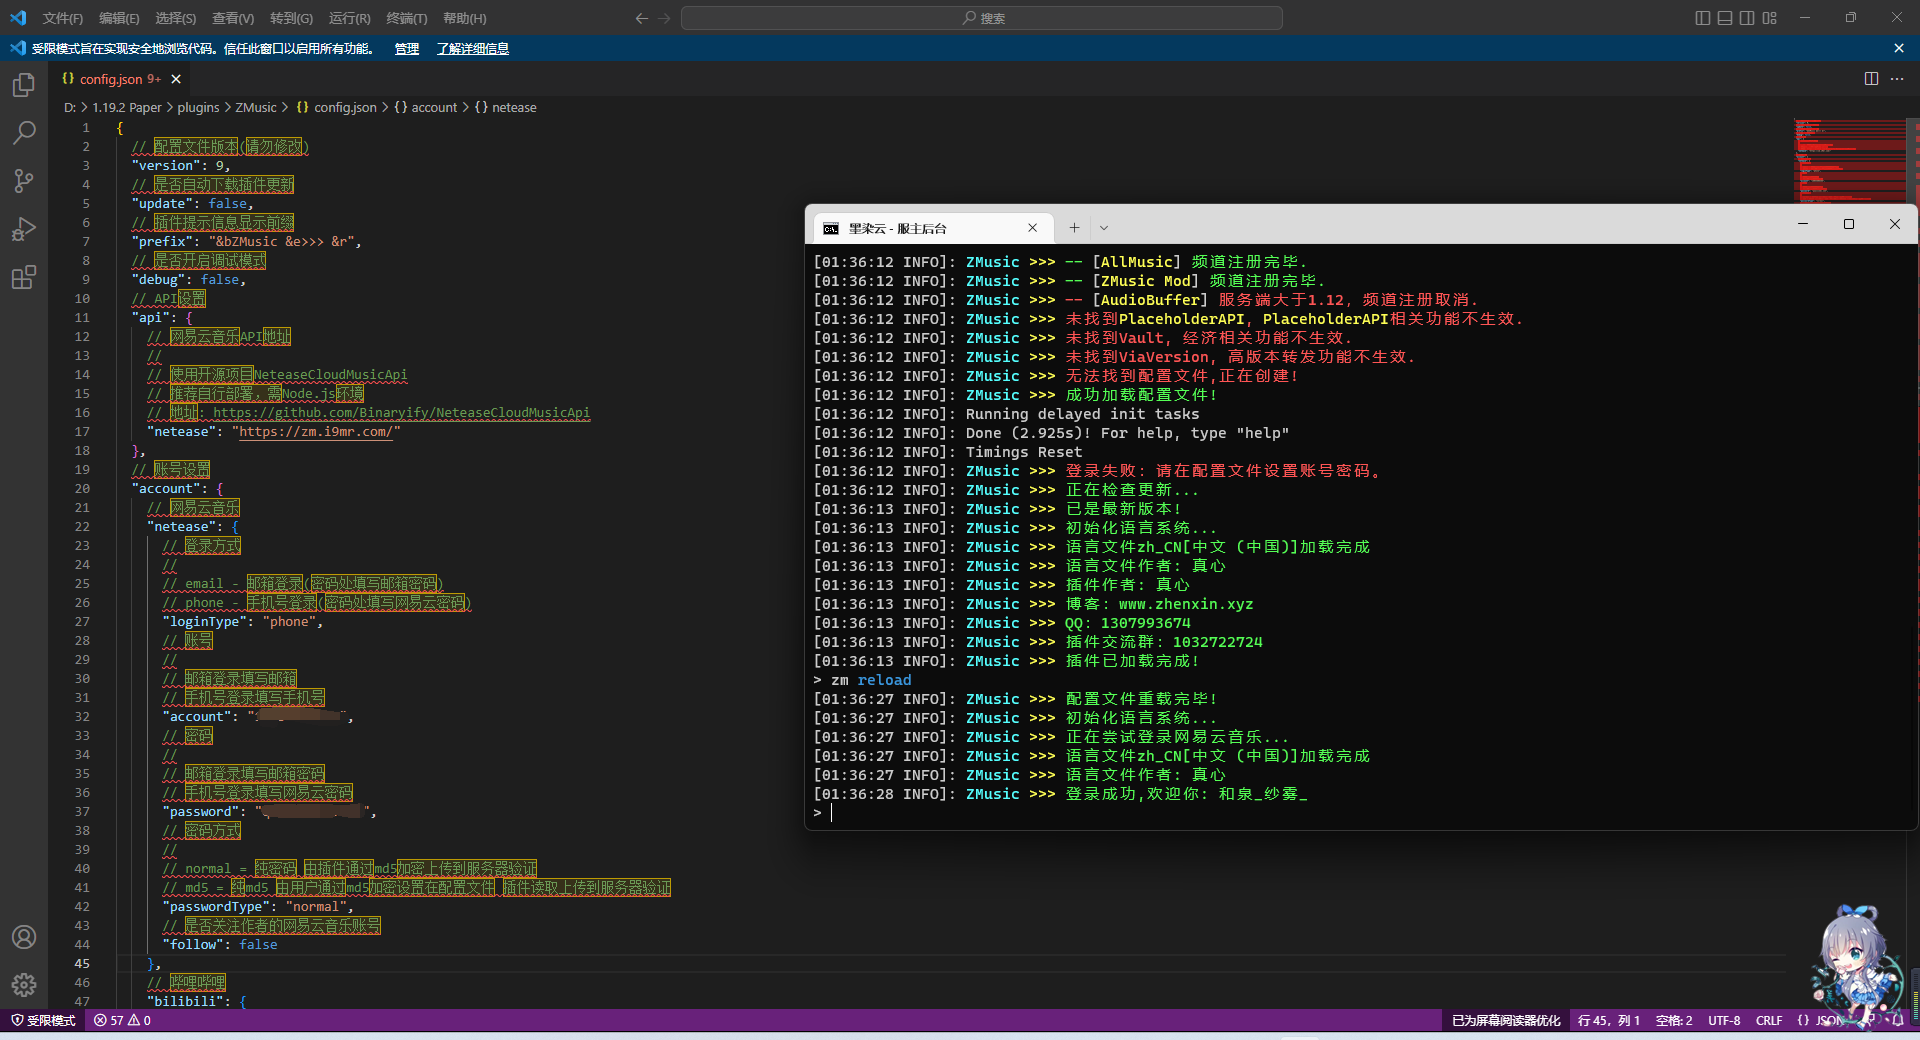
Task: Open the Search view in activity bar
Action: point(24,133)
